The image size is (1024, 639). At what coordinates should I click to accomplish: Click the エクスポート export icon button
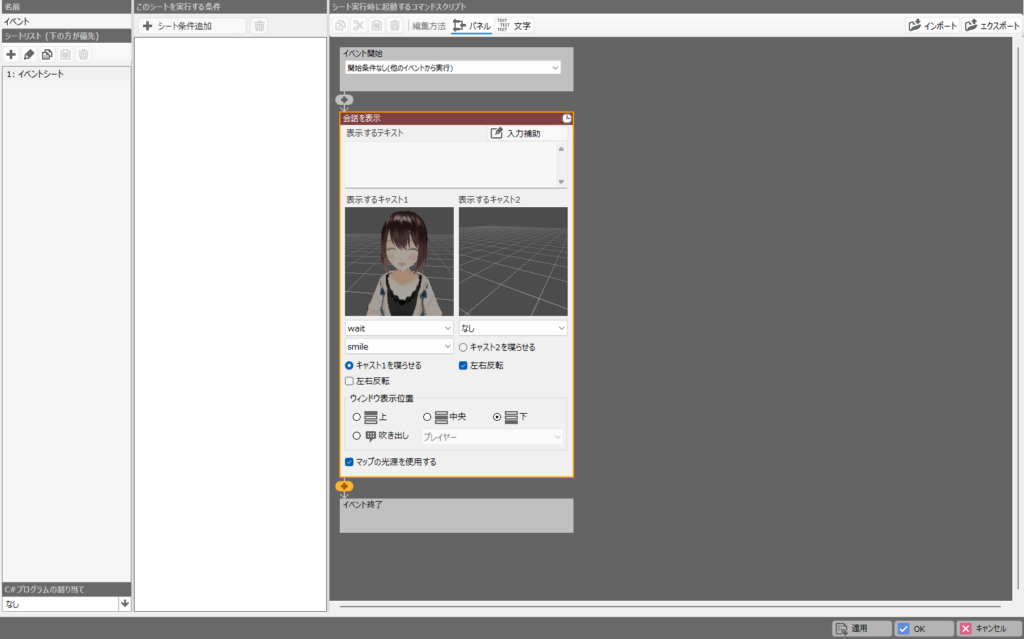[991, 26]
